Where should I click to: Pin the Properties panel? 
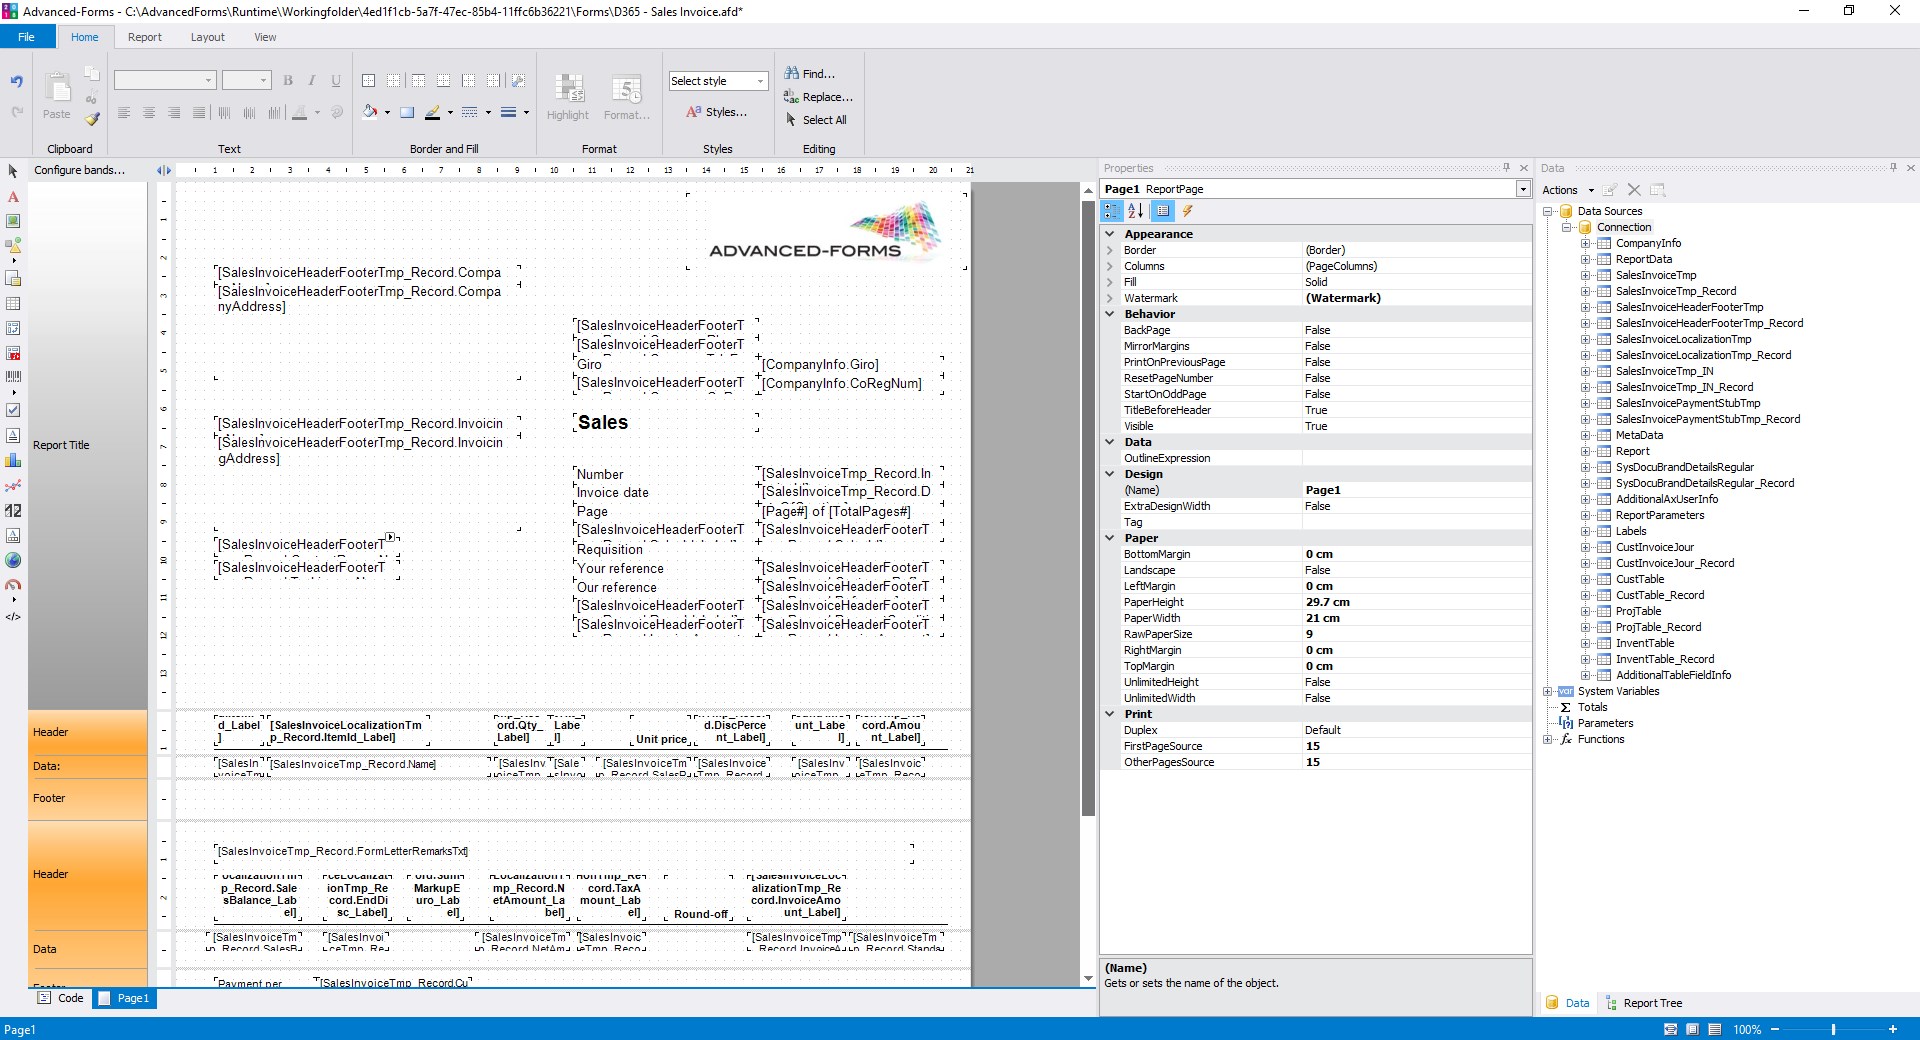1506,168
